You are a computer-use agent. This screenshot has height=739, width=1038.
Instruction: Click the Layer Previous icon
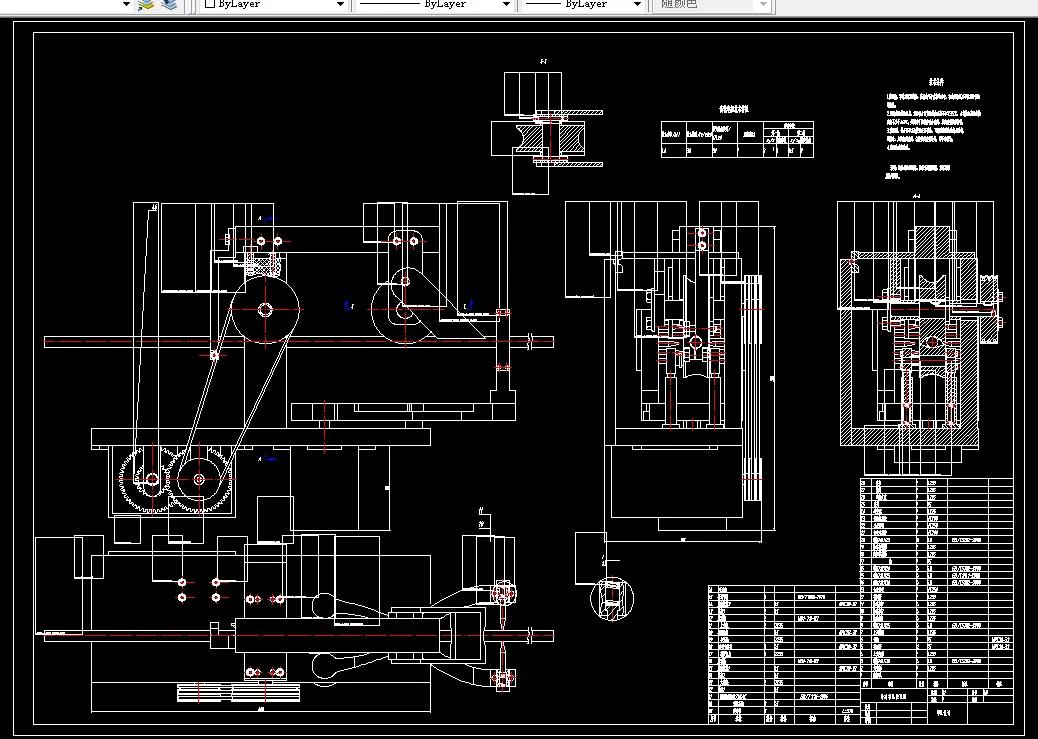pyautogui.click(x=170, y=5)
